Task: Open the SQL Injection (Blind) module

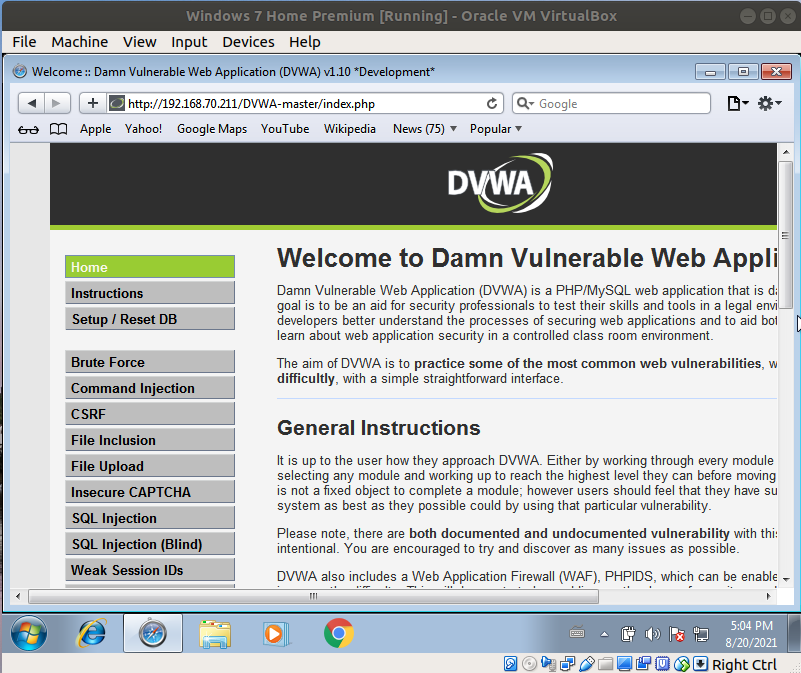Action: click(150, 544)
